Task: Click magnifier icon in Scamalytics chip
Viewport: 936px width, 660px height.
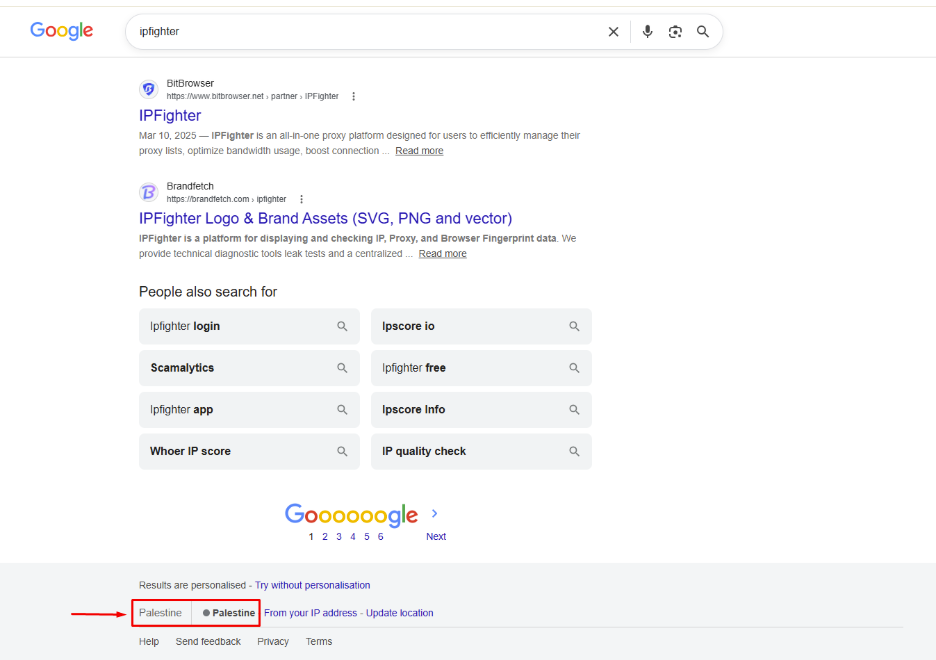Action: click(342, 368)
